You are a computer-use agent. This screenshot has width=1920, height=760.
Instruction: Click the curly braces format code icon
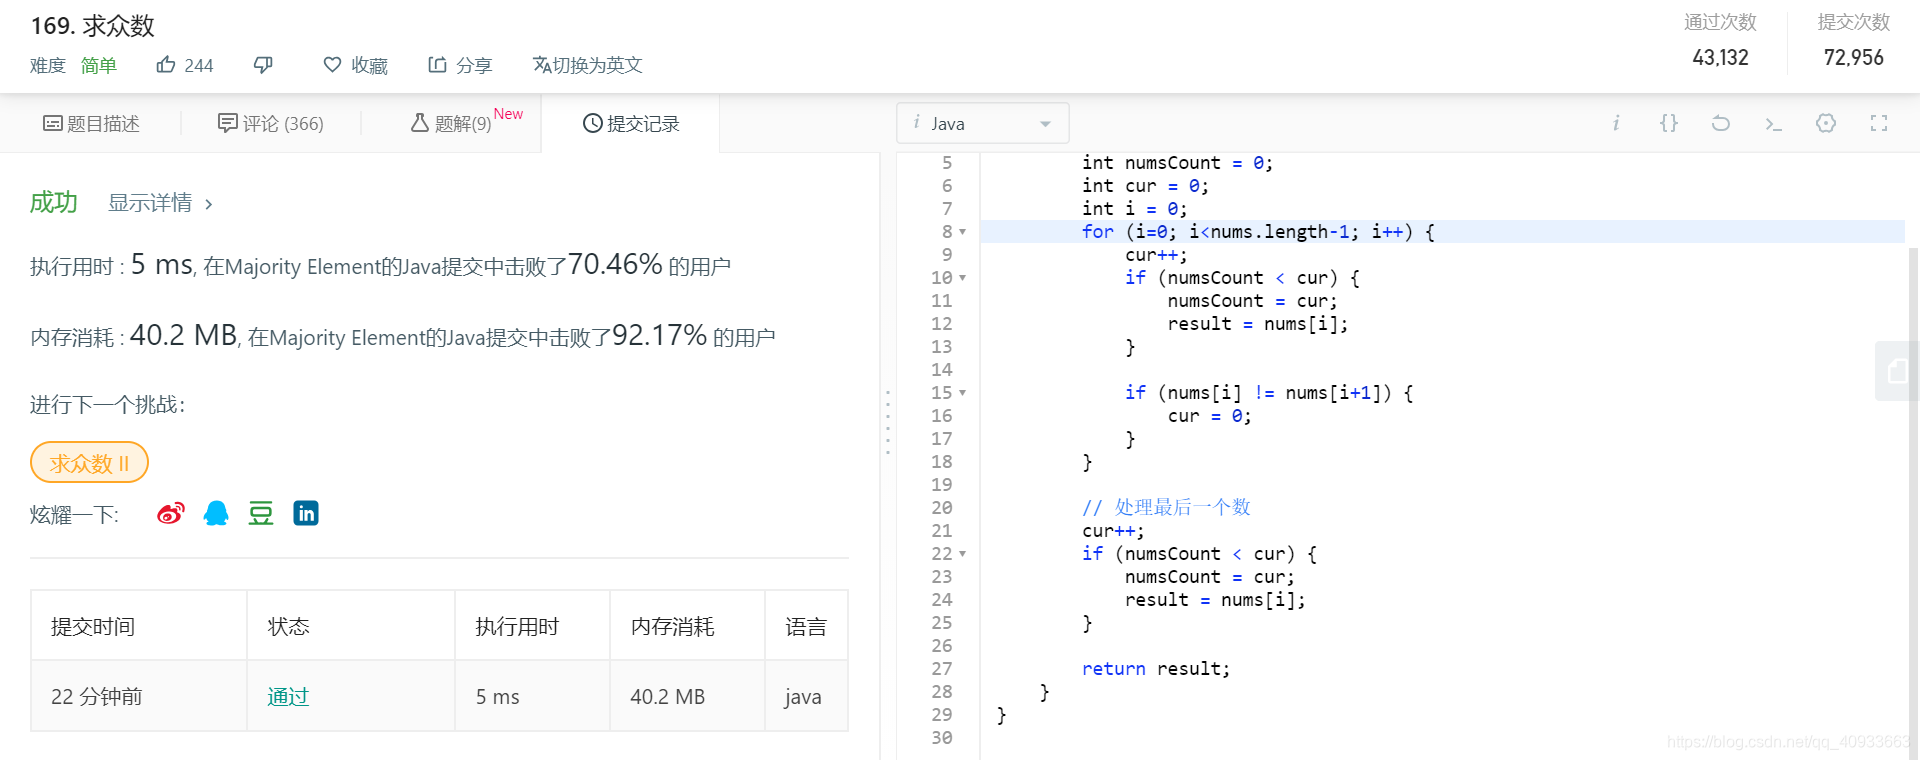point(1668,123)
